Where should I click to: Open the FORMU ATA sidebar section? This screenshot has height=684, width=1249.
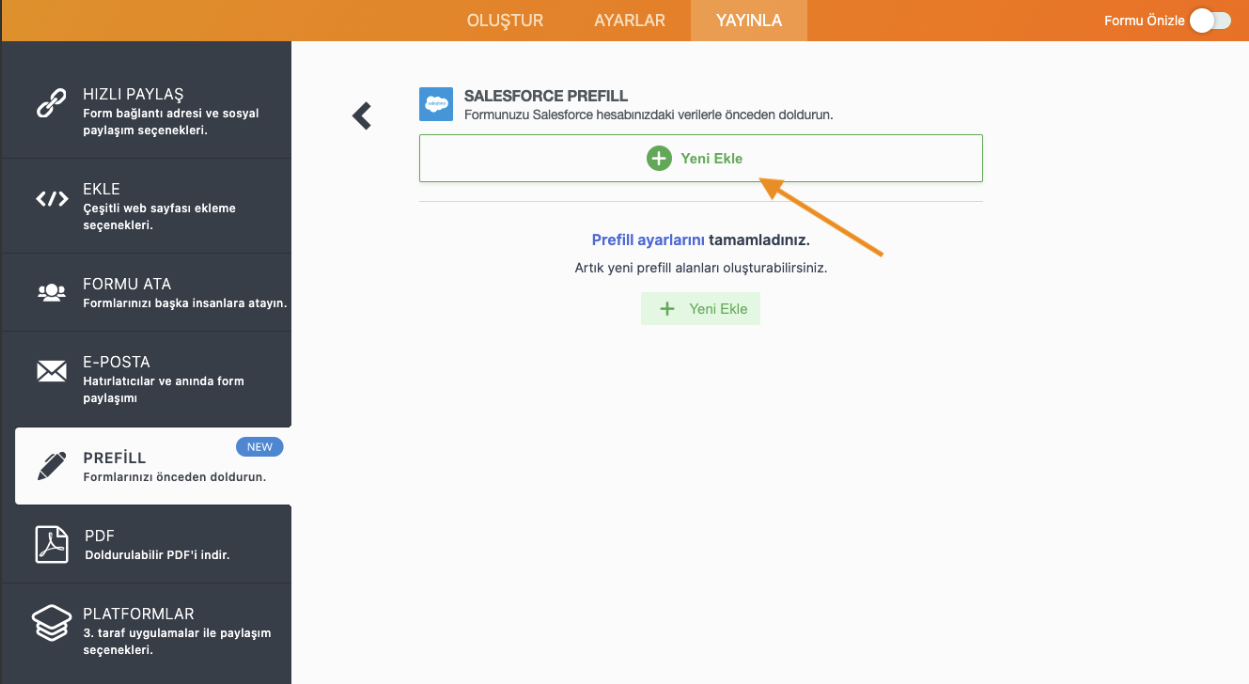coord(146,292)
